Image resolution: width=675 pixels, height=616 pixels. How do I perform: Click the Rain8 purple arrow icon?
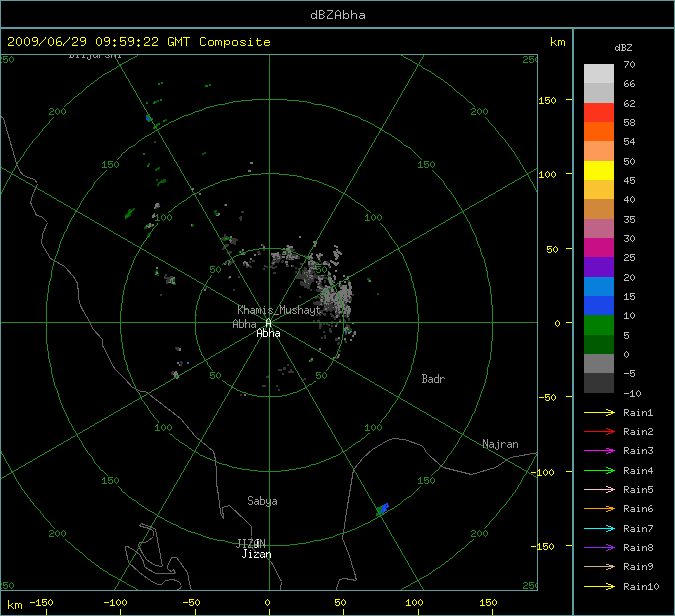point(599,548)
